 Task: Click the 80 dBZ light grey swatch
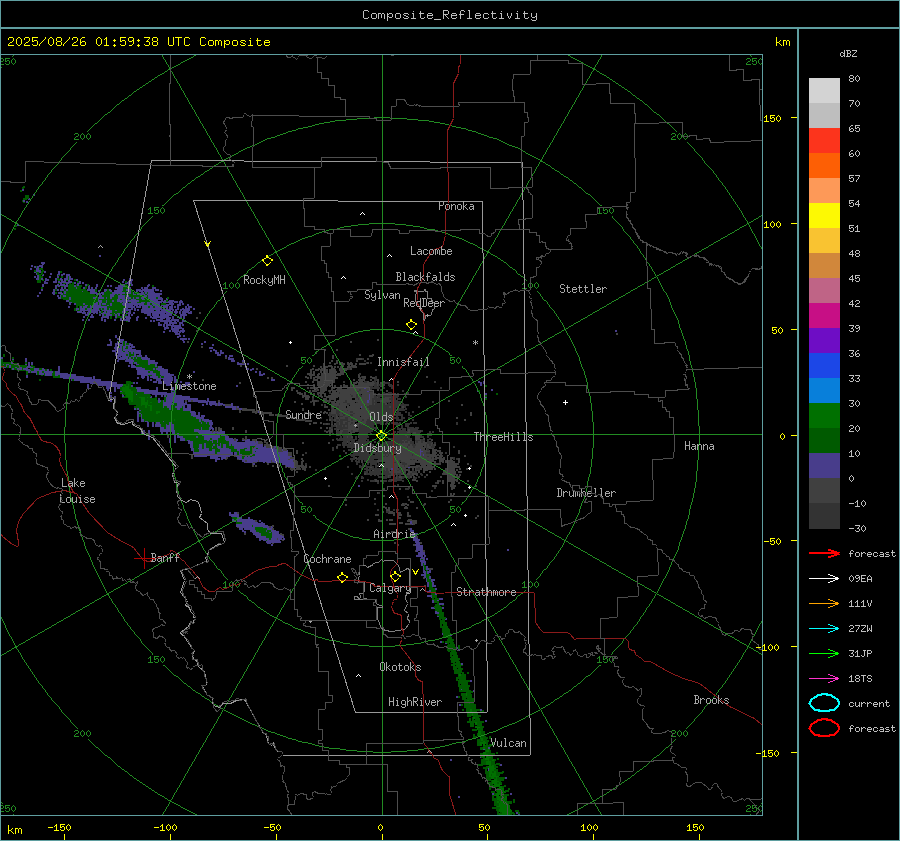824,91
